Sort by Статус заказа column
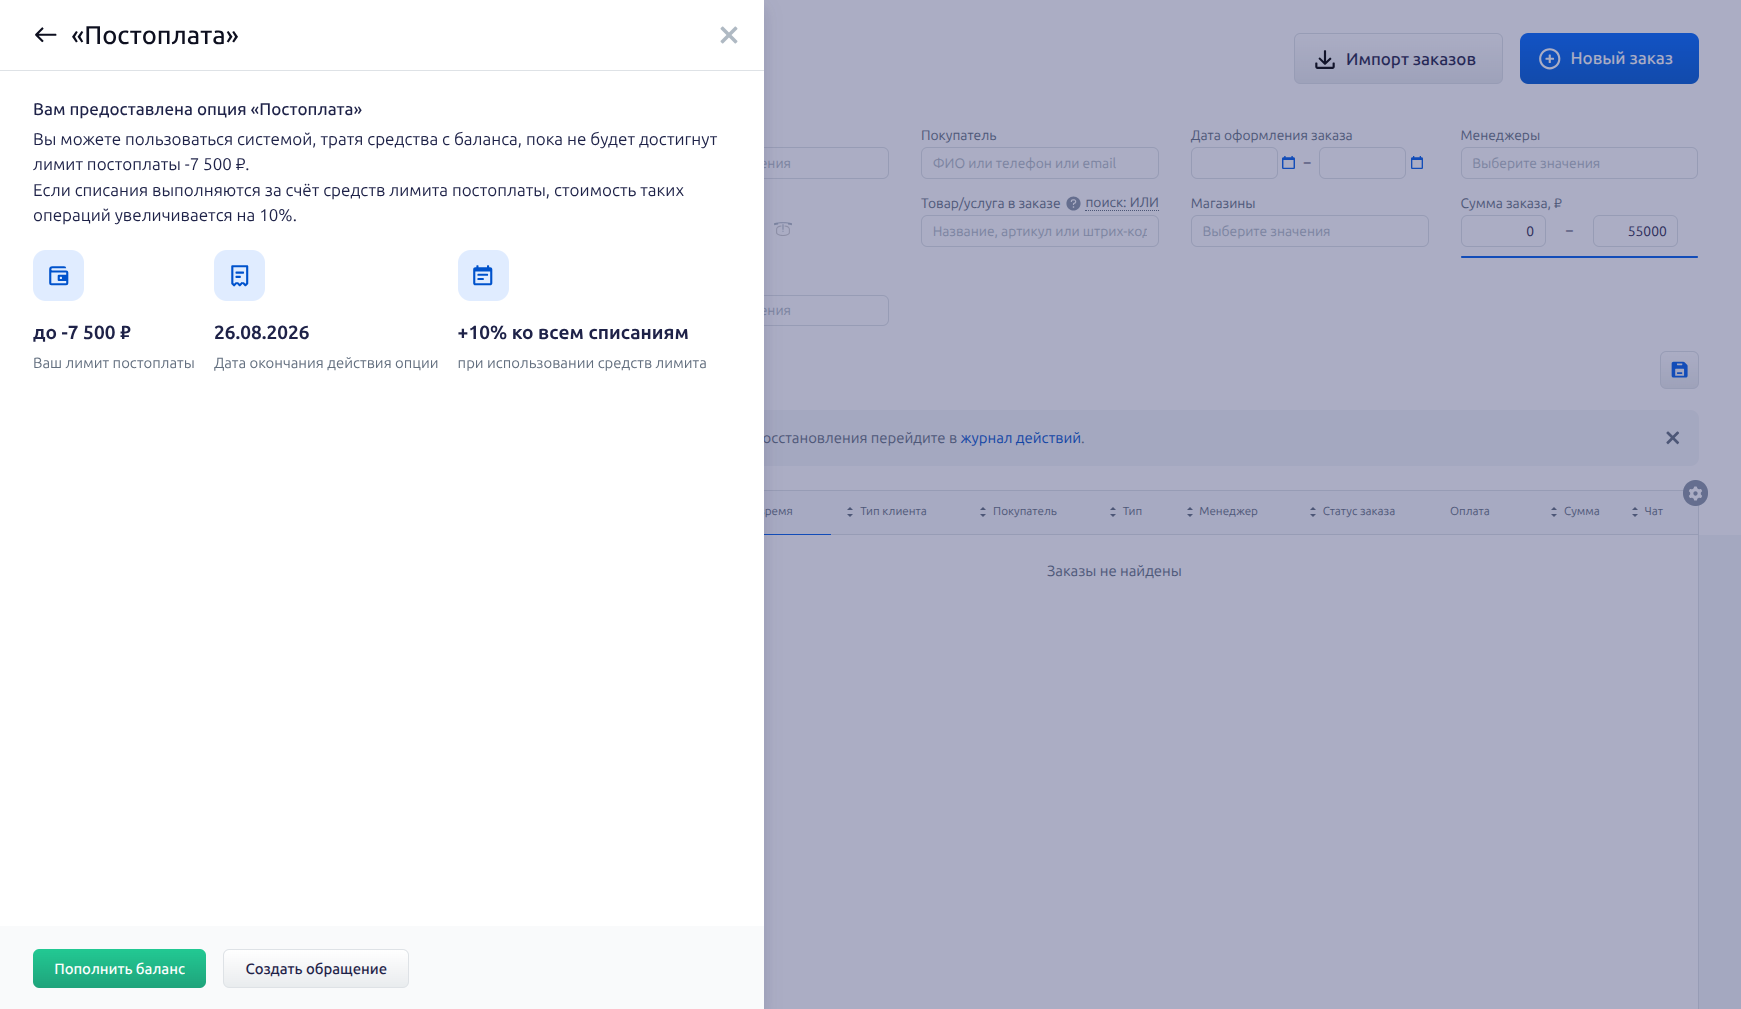Viewport: 1741px width, 1009px height. (1351, 511)
